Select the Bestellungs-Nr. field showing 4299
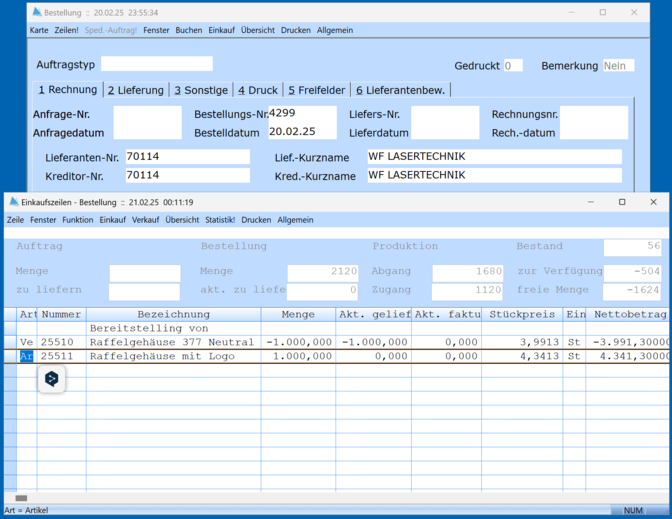The image size is (672, 519). (x=302, y=114)
